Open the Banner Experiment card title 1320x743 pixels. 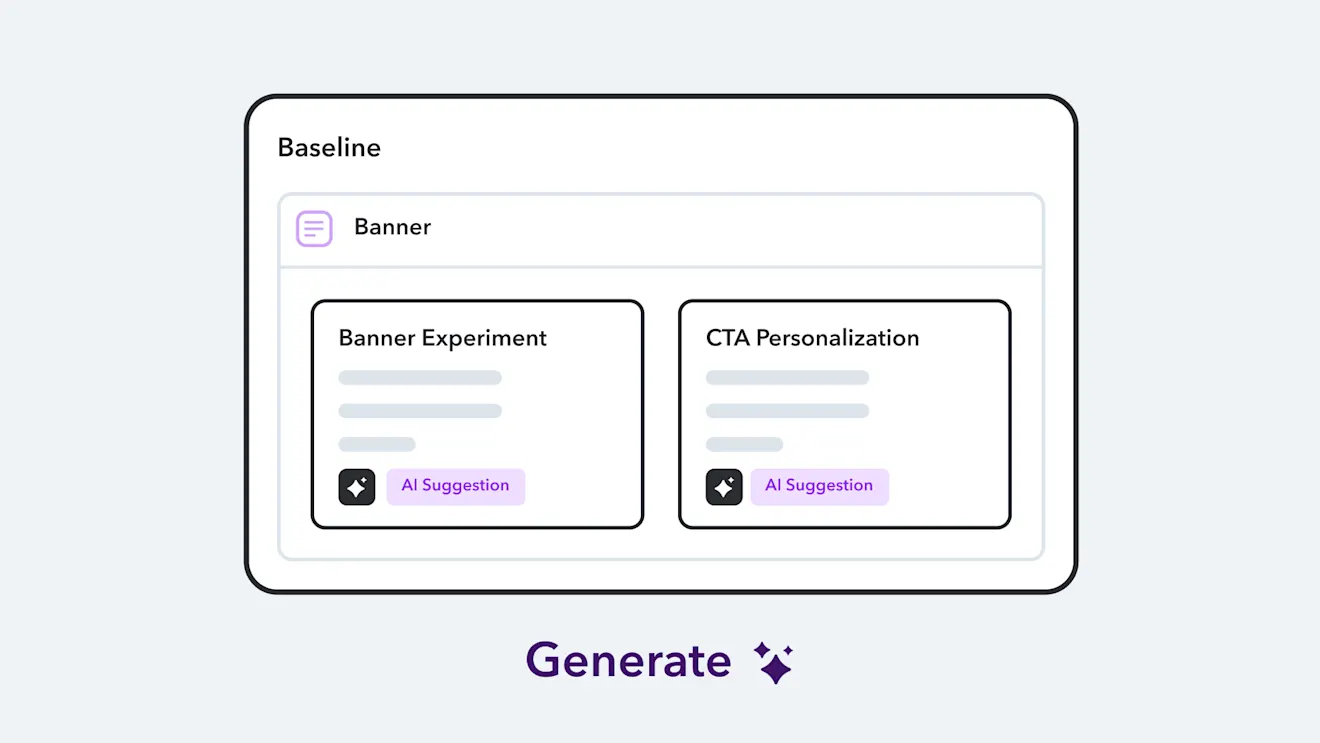click(x=443, y=338)
